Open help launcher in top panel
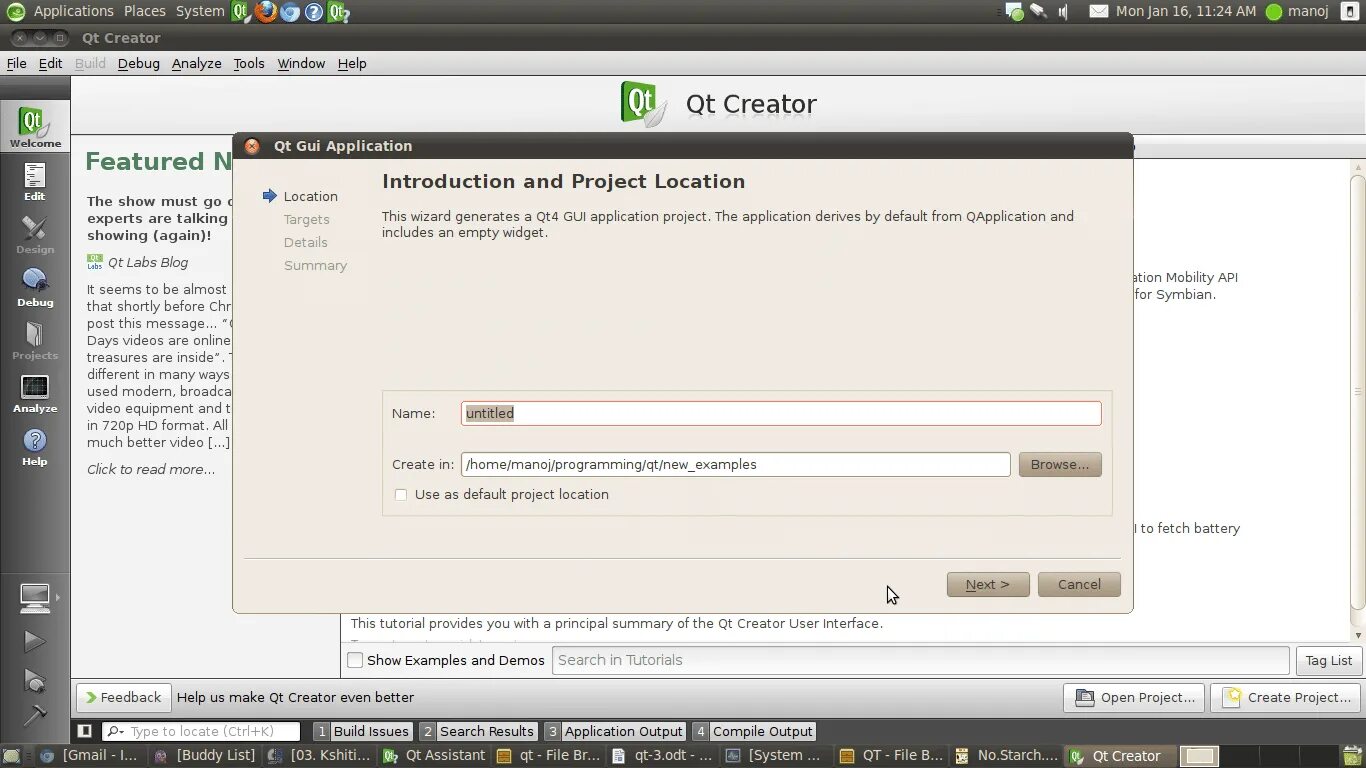 tap(314, 11)
